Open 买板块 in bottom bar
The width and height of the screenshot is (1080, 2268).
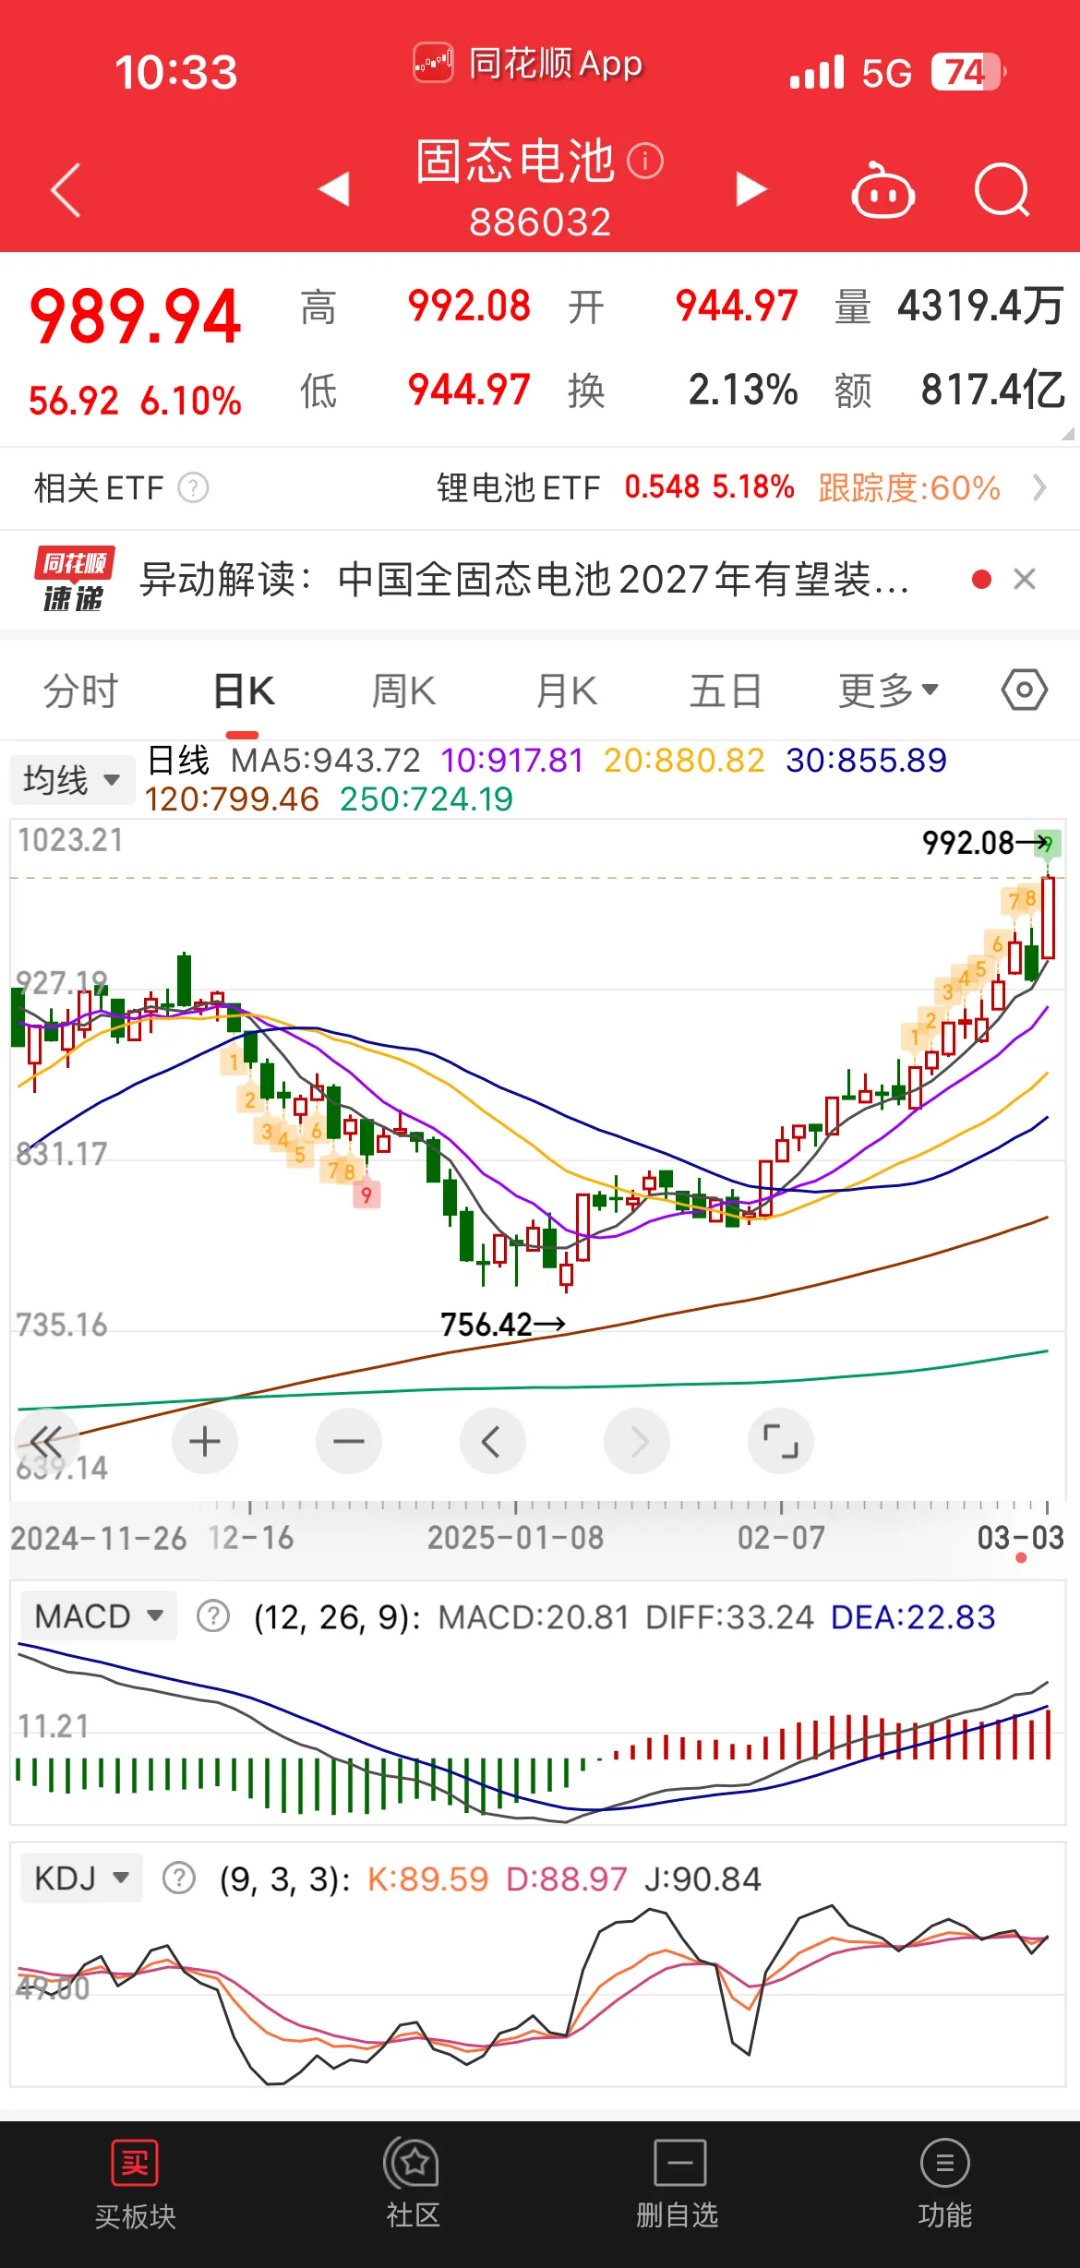135,2186
